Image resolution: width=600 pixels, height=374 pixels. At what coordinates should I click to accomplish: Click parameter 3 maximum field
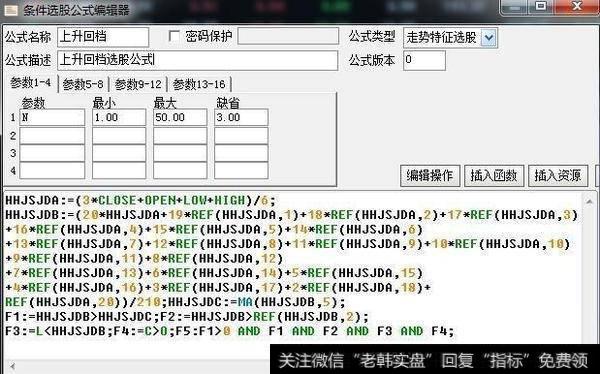pyautogui.click(x=180, y=153)
